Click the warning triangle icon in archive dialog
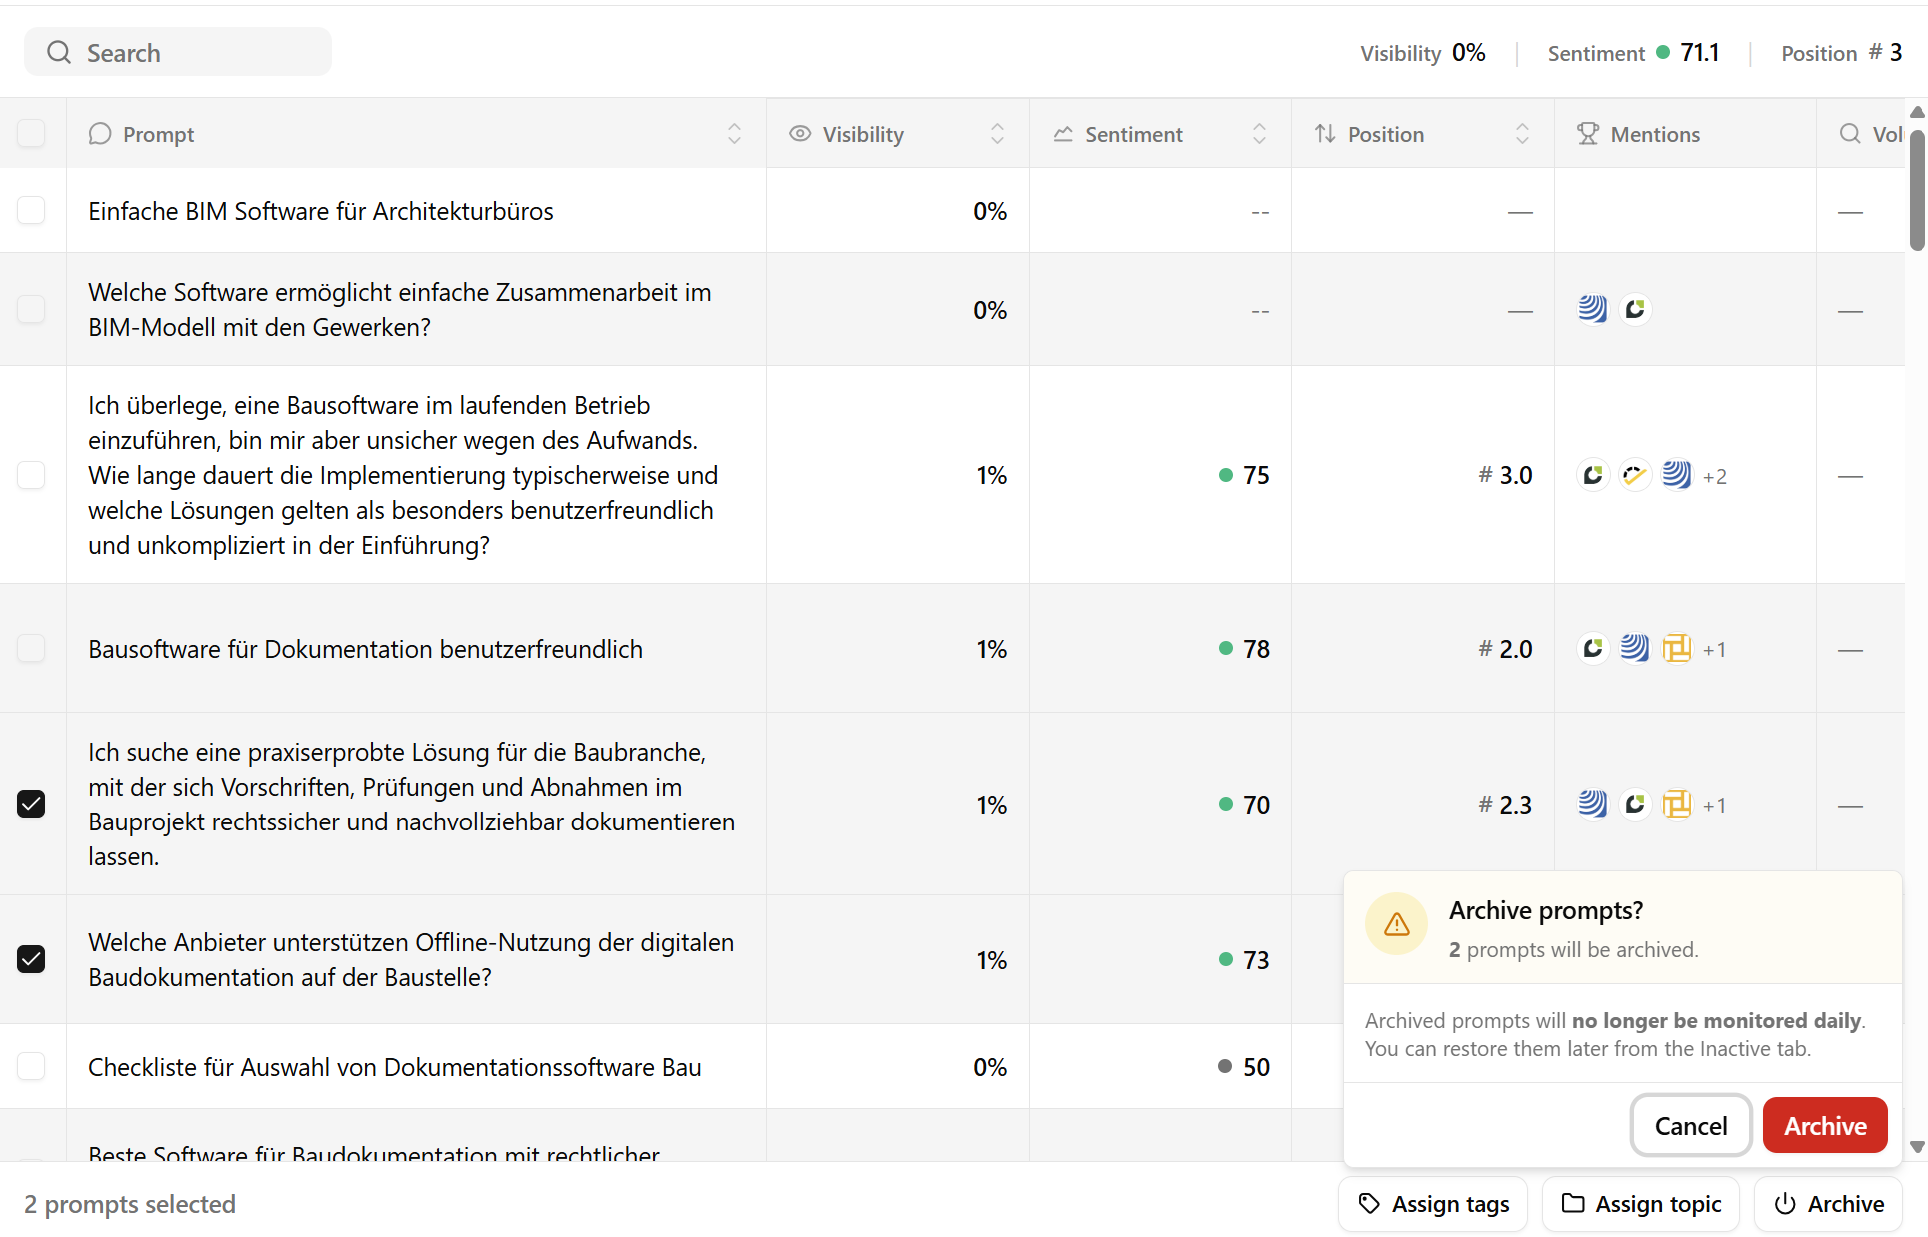This screenshot has width=1928, height=1237. (x=1396, y=924)
